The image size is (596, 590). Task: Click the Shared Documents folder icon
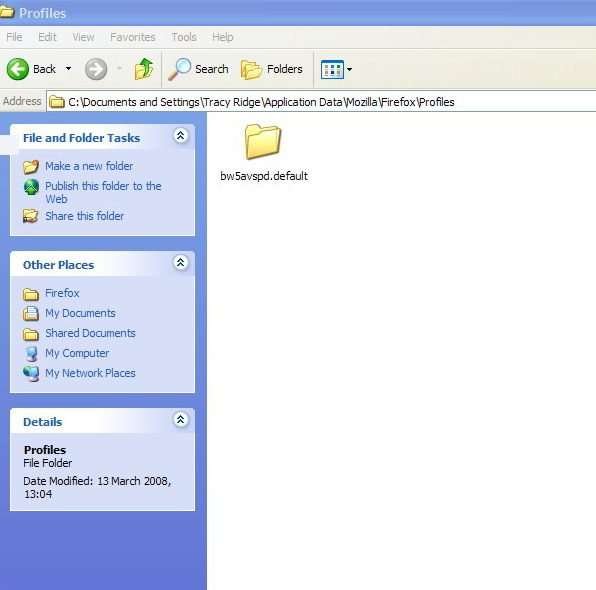31,334
